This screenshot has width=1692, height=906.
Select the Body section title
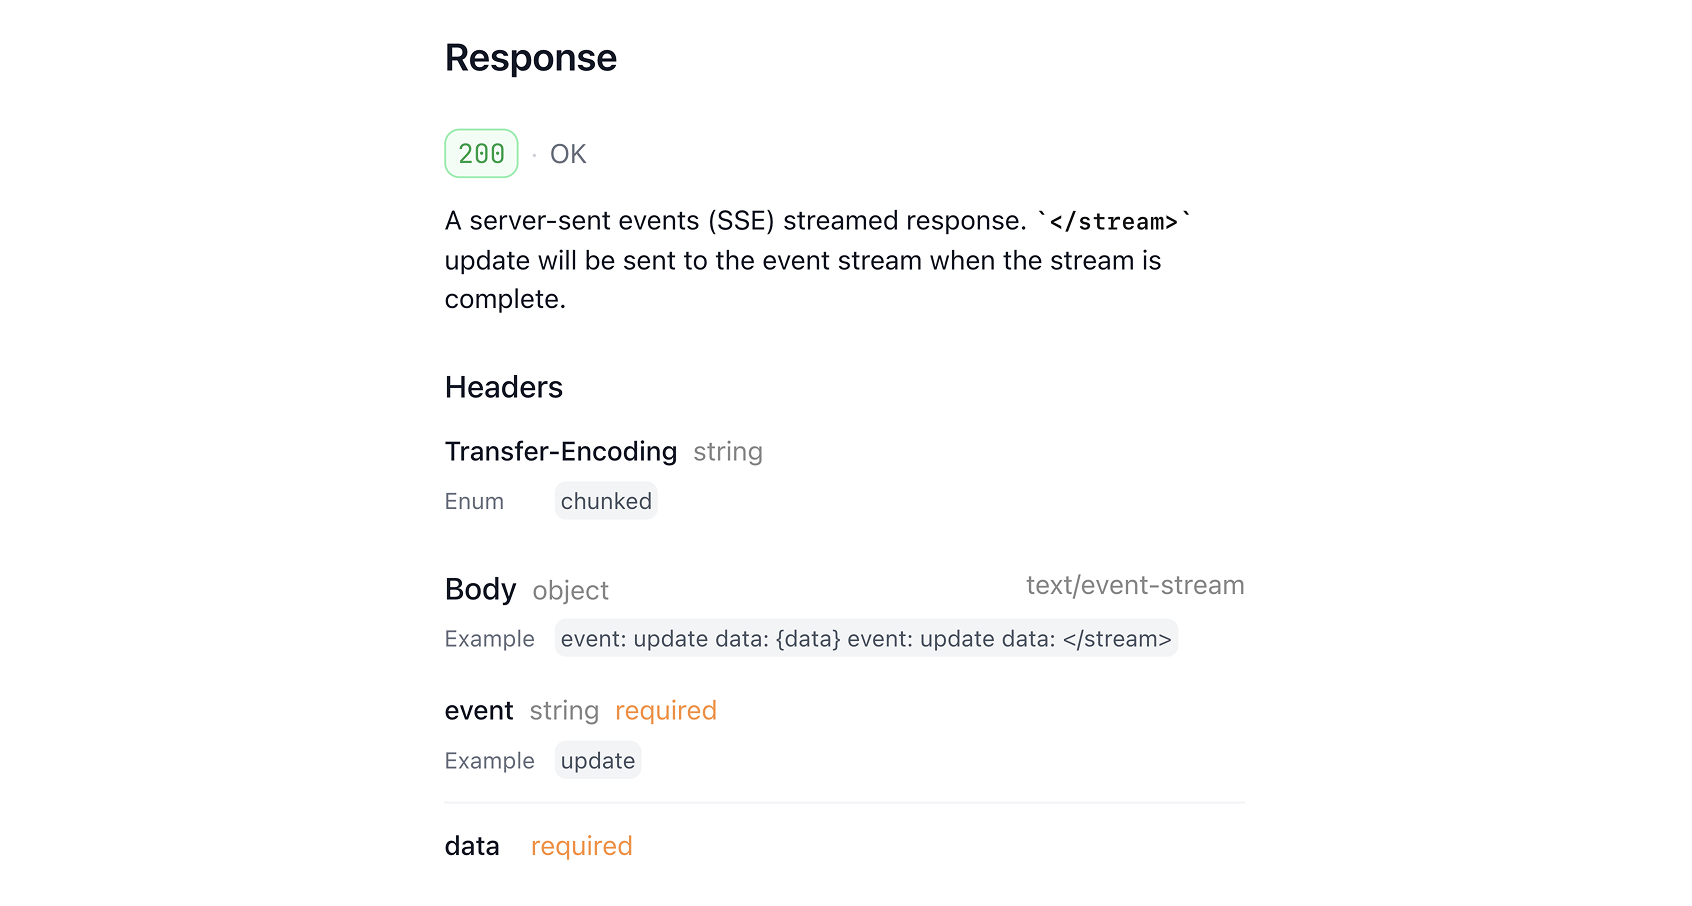481,589
